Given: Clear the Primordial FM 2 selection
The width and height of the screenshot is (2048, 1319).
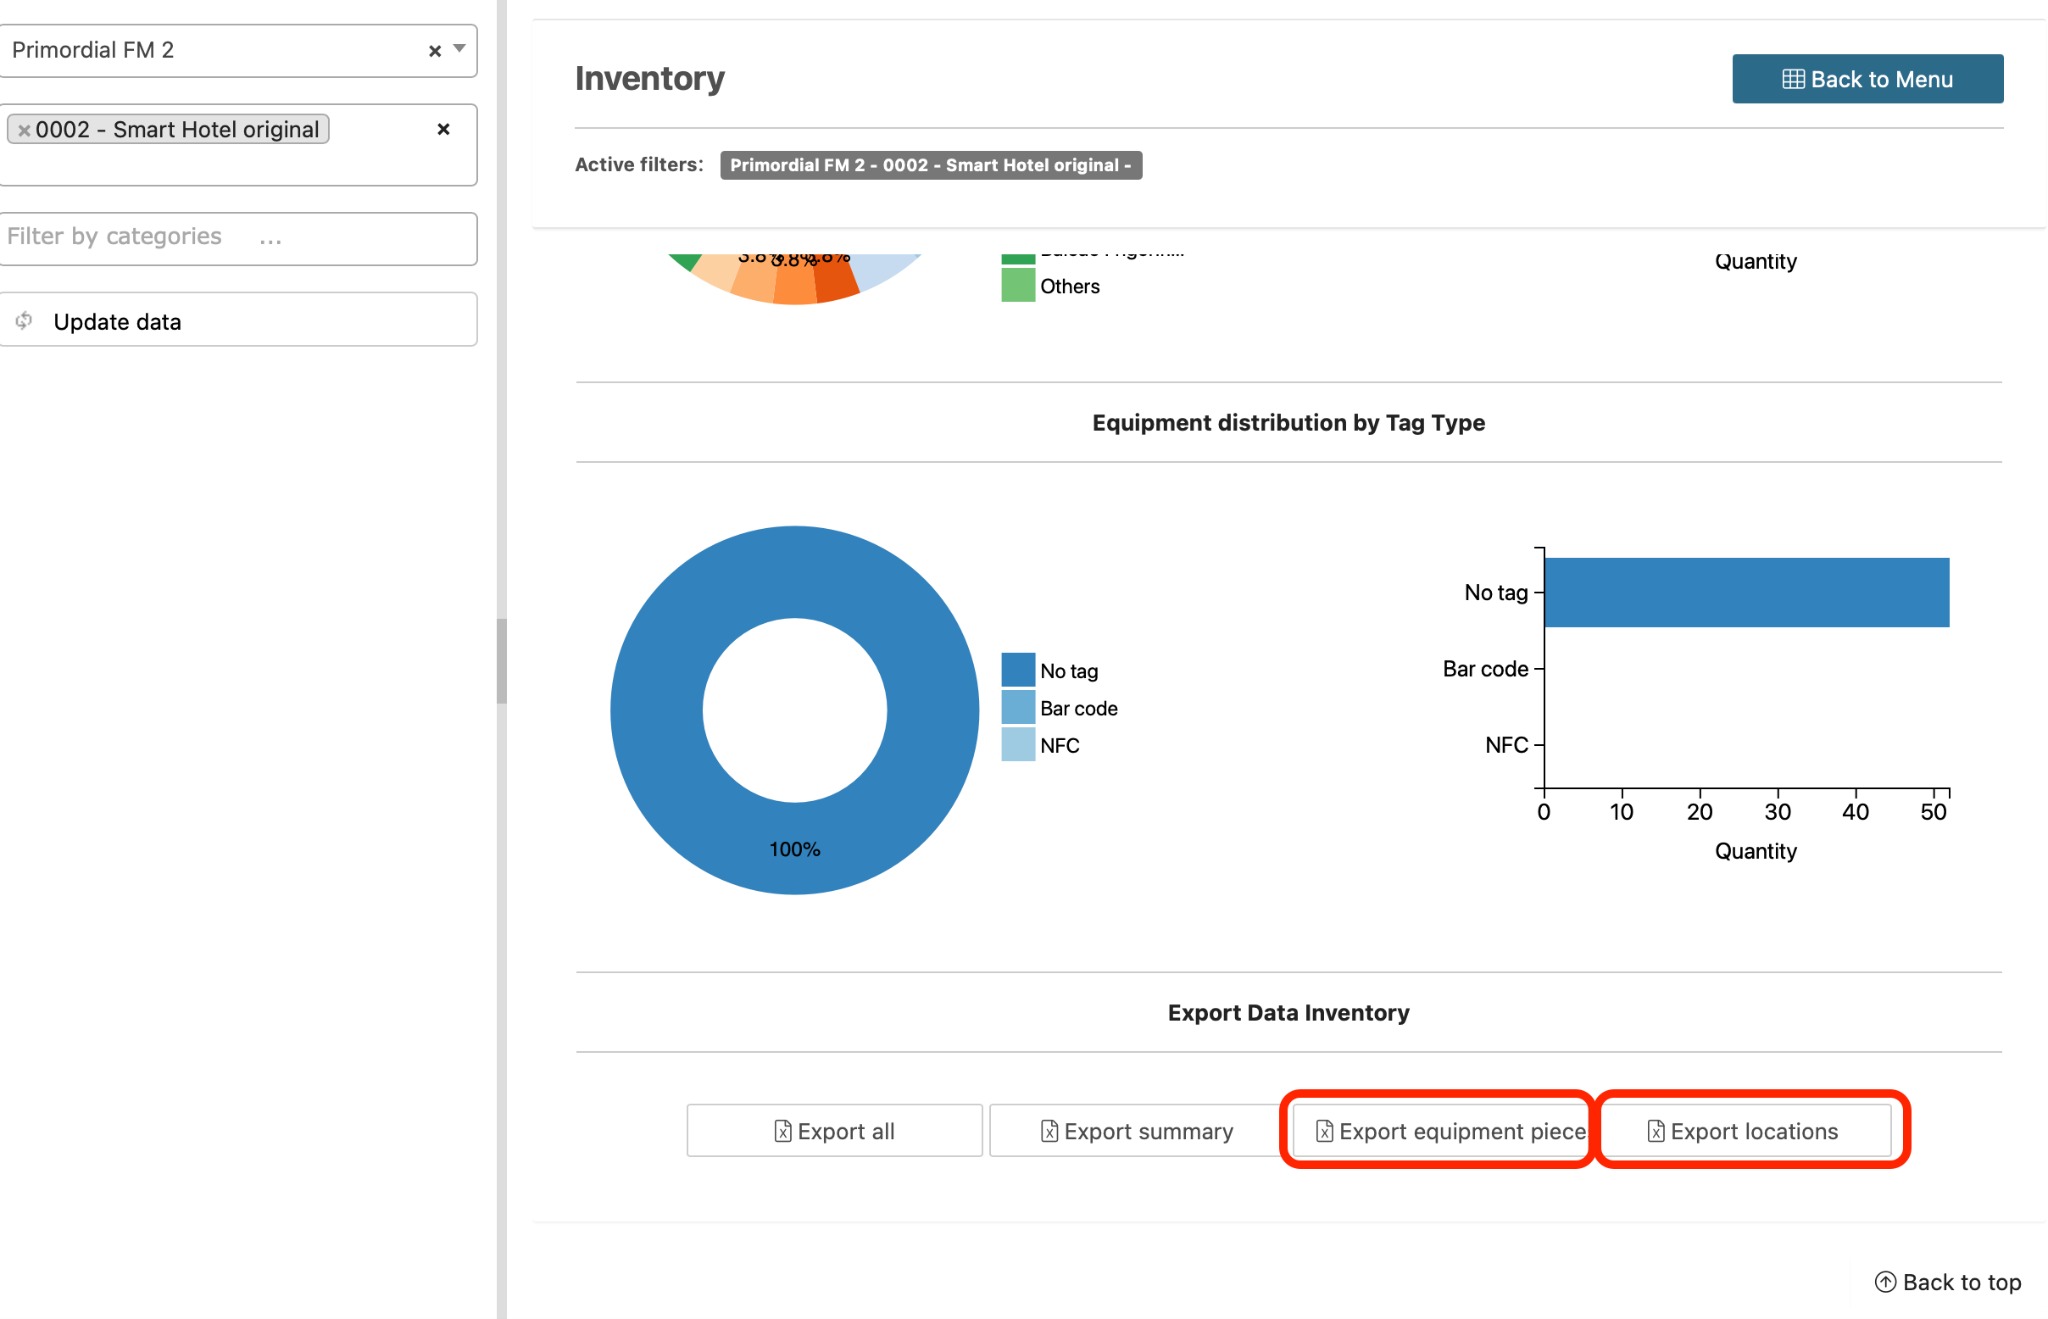Looking at the screenshot, I should (435, 51).
